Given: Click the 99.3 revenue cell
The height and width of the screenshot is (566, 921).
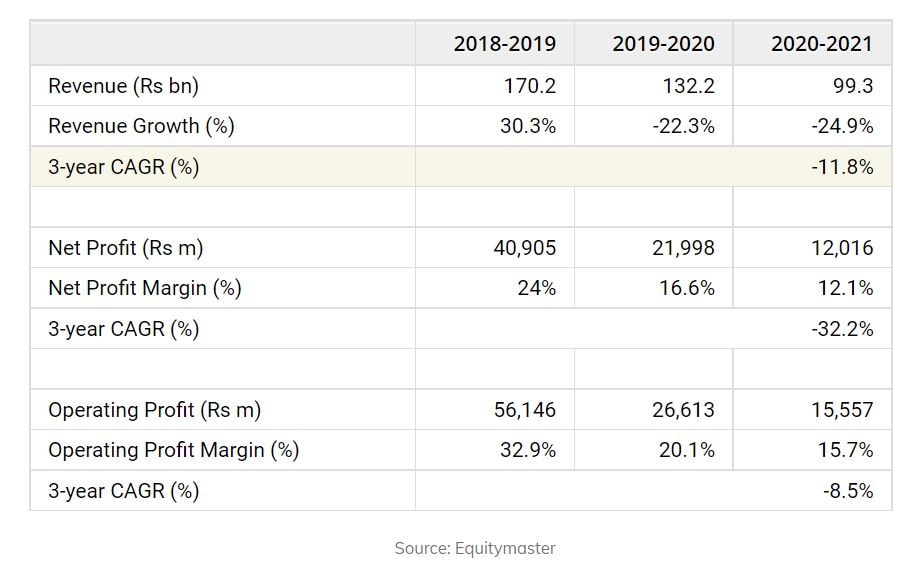Looking at the screenshot, I should coord(852,86).
